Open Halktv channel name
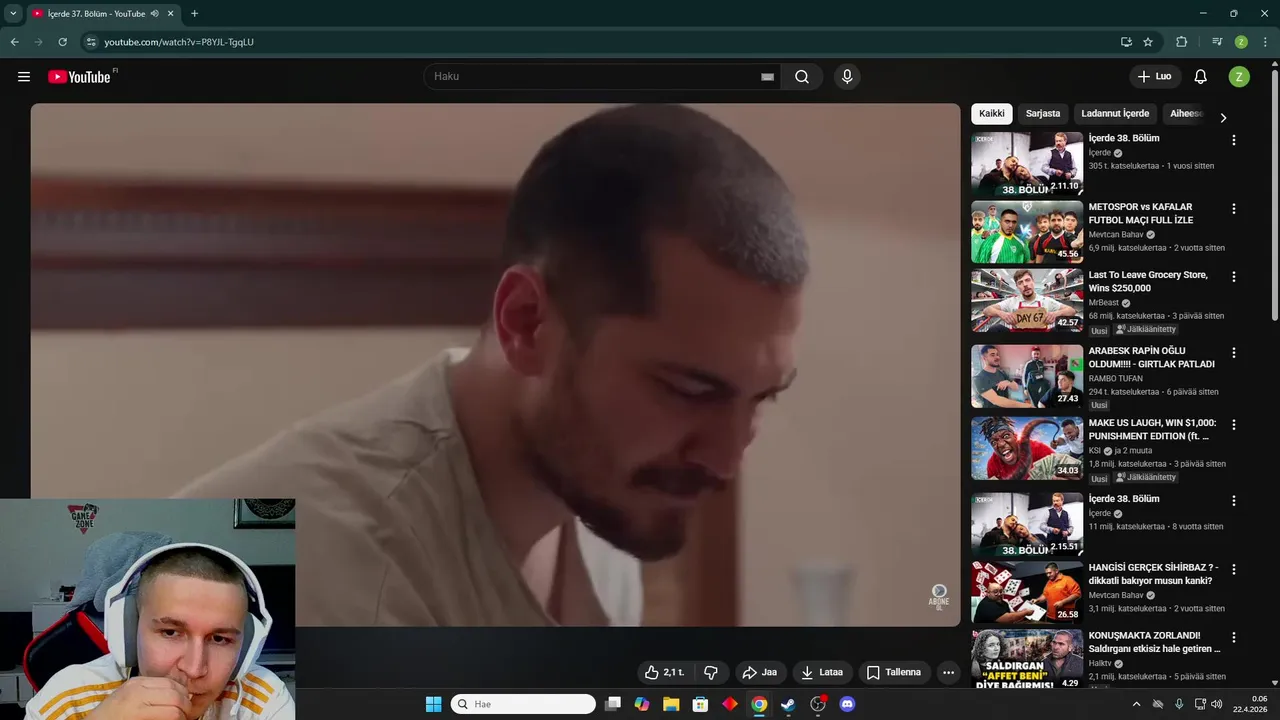 1101,663
